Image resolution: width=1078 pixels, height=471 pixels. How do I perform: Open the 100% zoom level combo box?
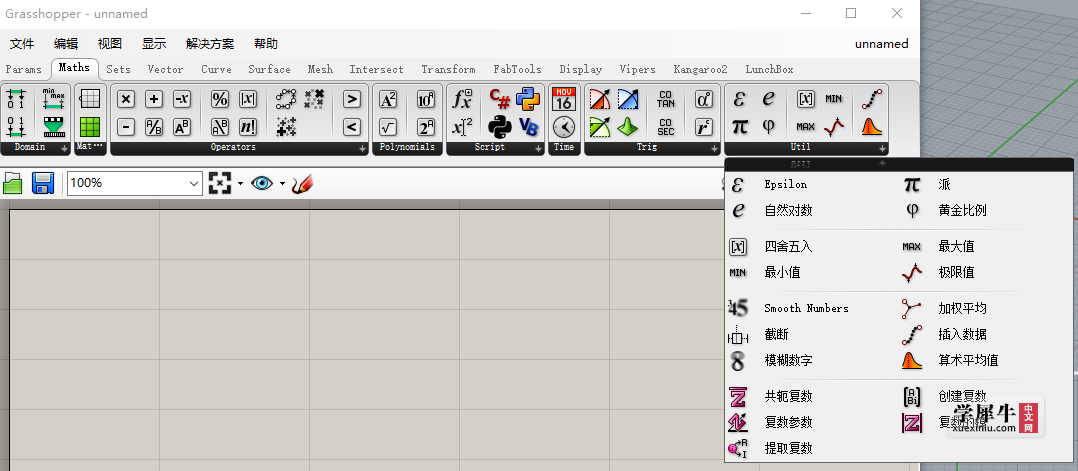click(x=135, y=183)
